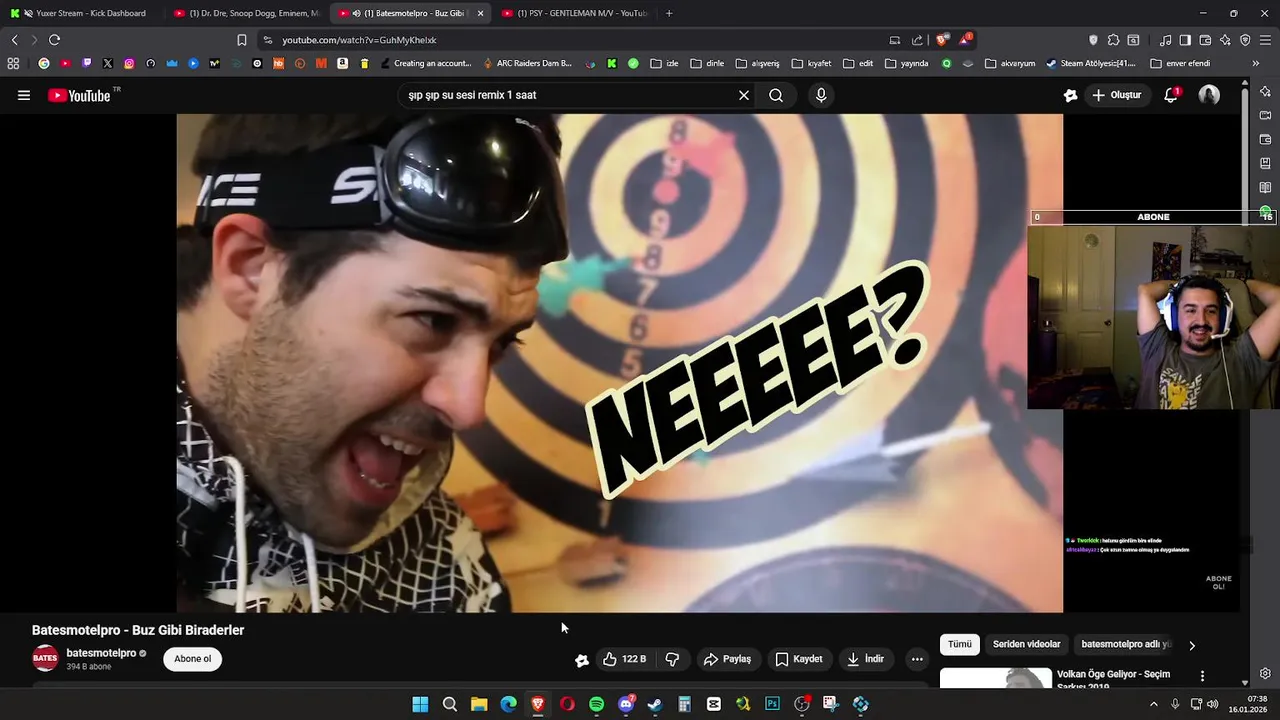The width and height of the screenshot is (1280, 720).
Task: Go back in browser history
Action: 14,40
